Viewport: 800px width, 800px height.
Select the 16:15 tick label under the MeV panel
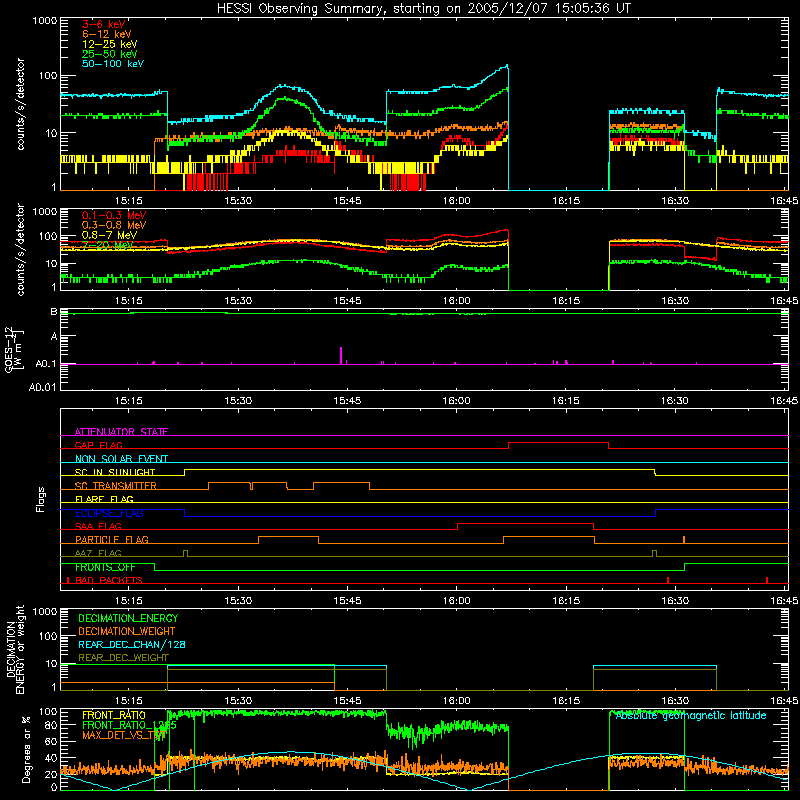click(565, 301)
